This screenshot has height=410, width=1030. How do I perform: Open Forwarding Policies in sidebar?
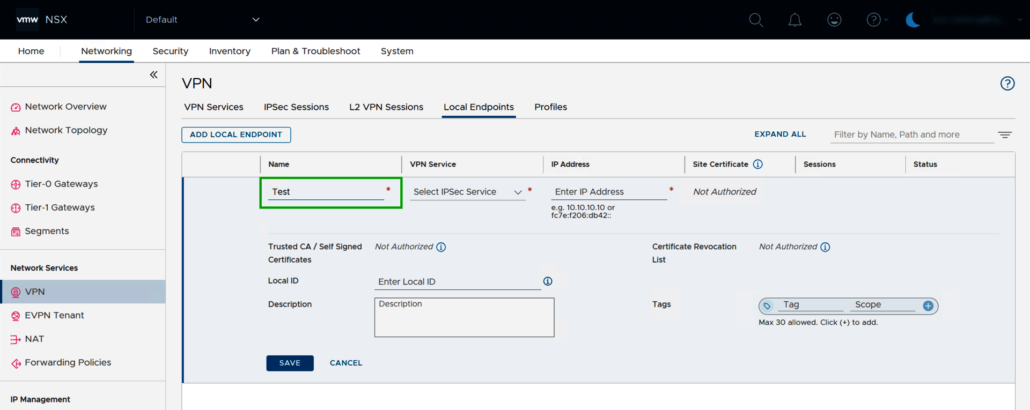tap(68, 363)
